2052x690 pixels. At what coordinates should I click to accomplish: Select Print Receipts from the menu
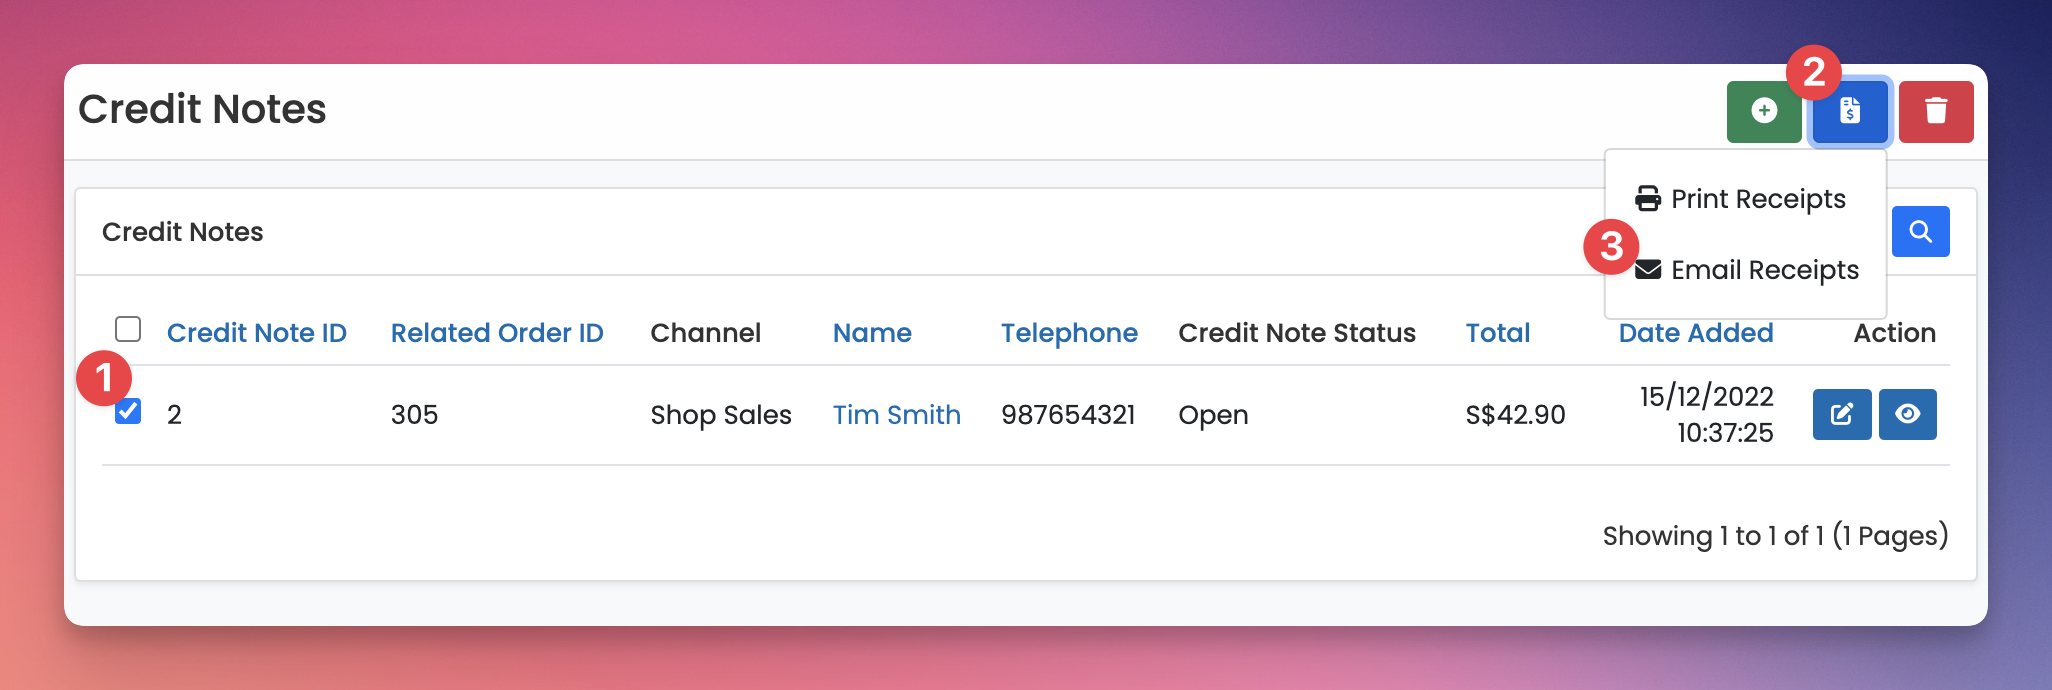pyautogui.click(x=1757, y=199)
